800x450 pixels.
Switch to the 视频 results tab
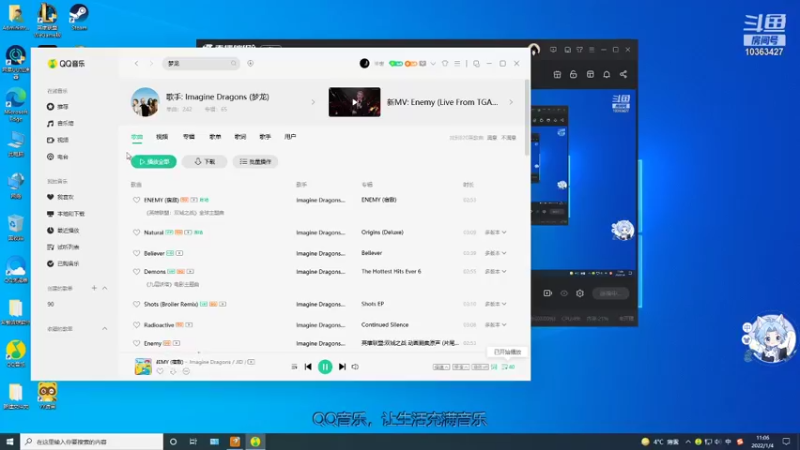162,137
